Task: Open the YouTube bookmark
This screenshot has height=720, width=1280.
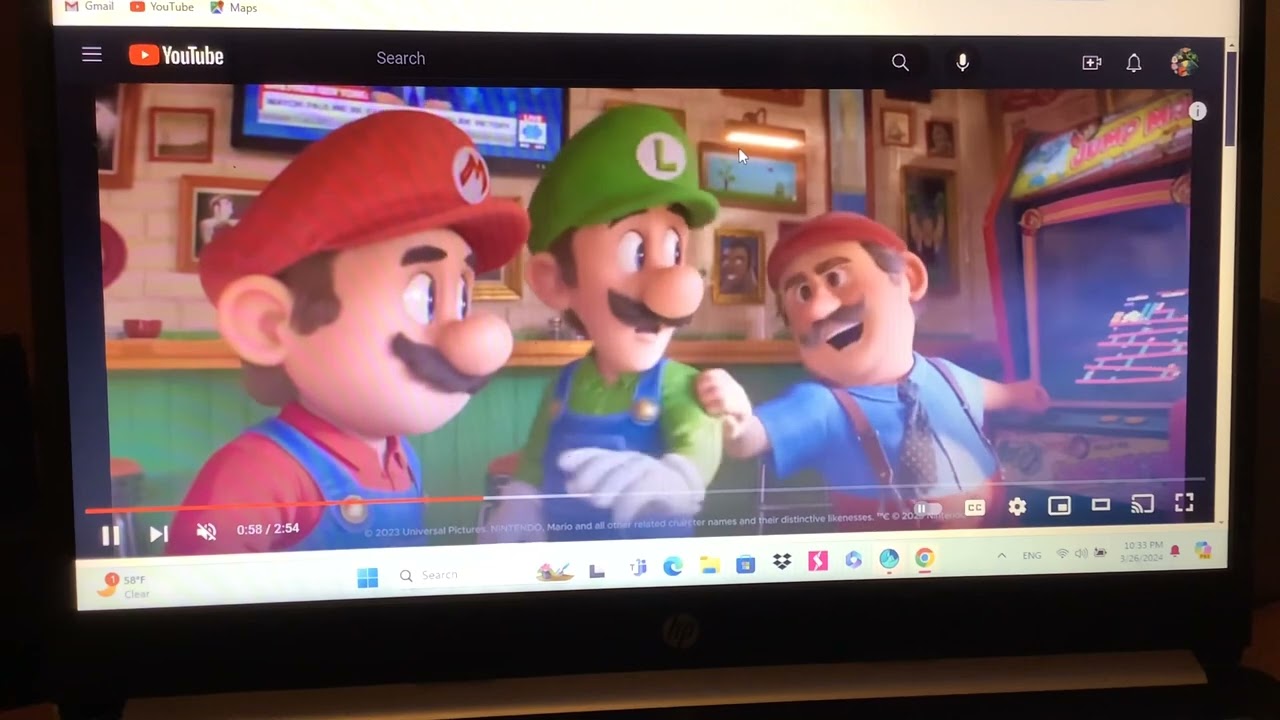Action: tap(162, 7)
